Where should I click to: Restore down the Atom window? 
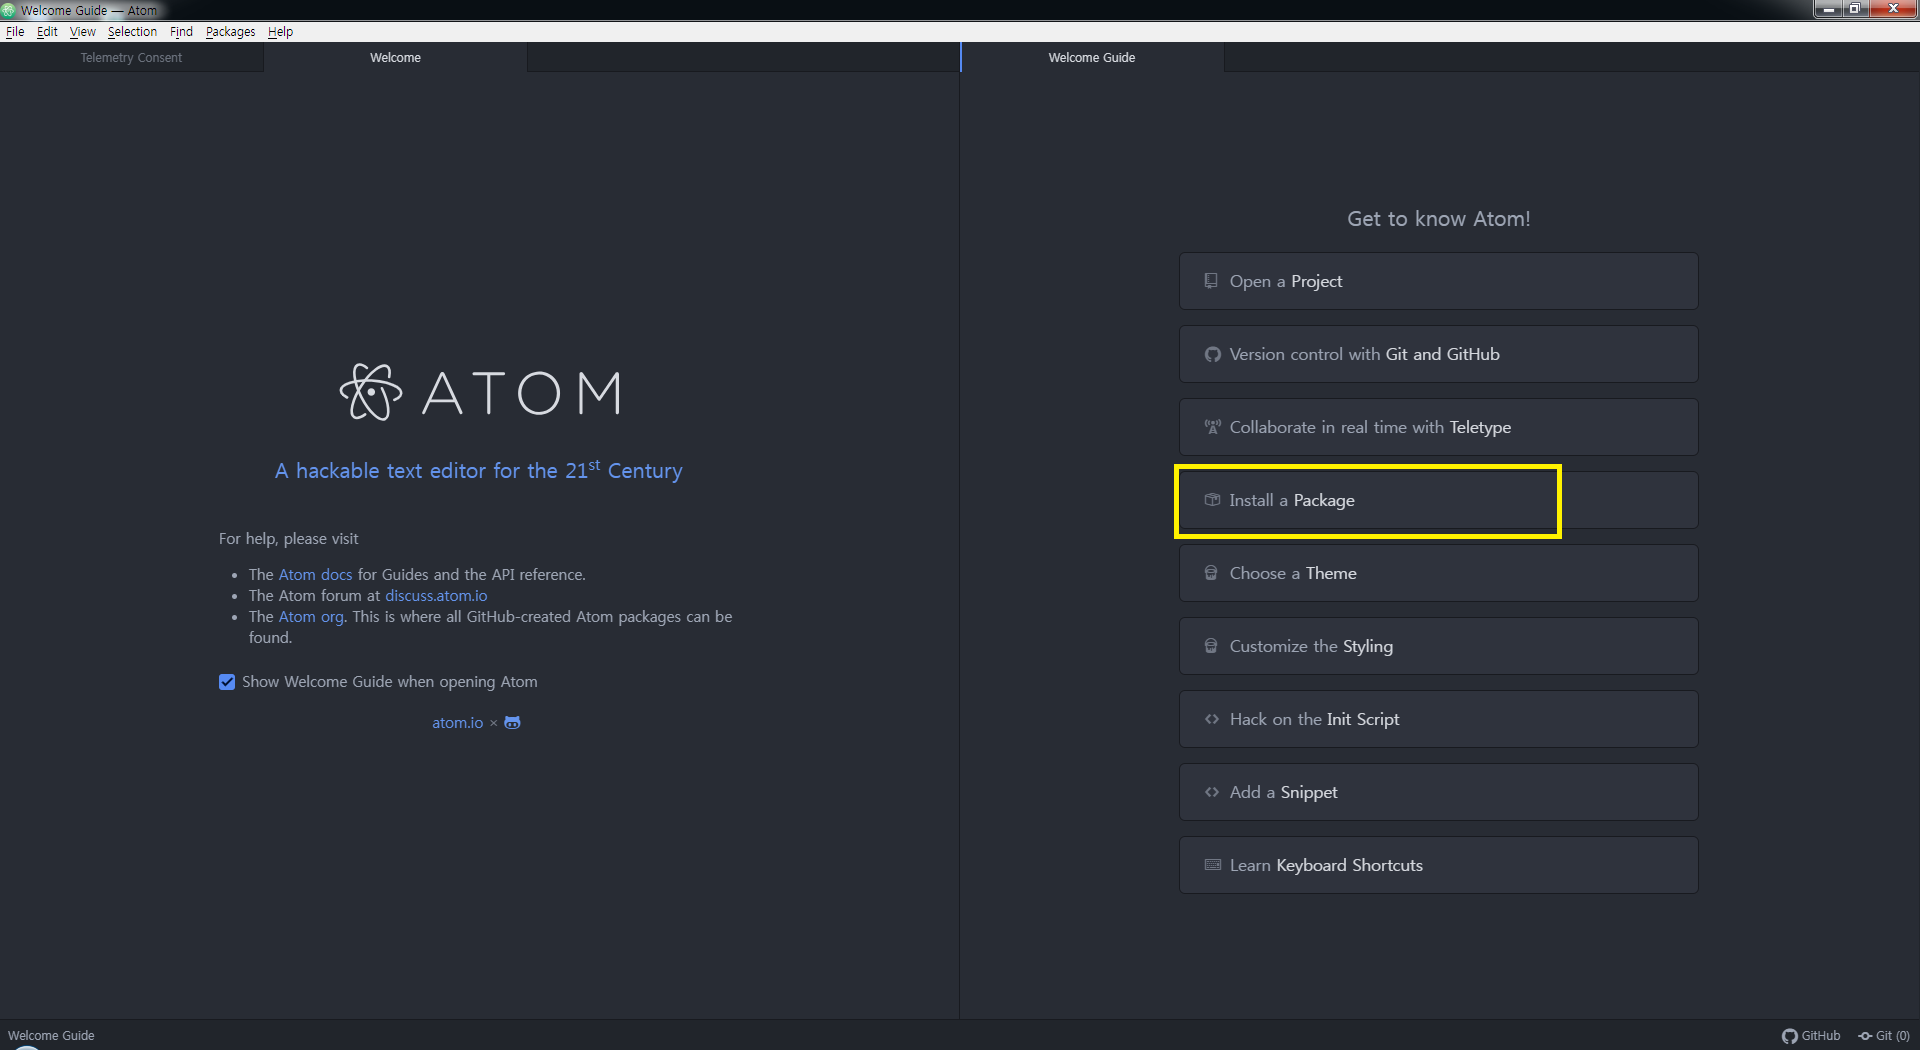click(1855, 9)
